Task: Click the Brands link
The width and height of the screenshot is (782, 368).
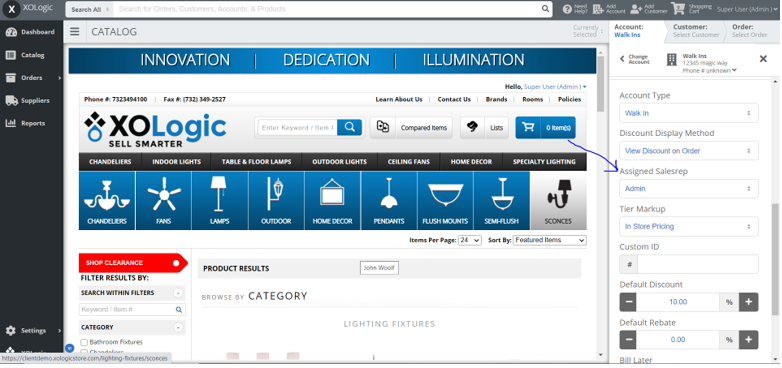Action: pos(496,99)
